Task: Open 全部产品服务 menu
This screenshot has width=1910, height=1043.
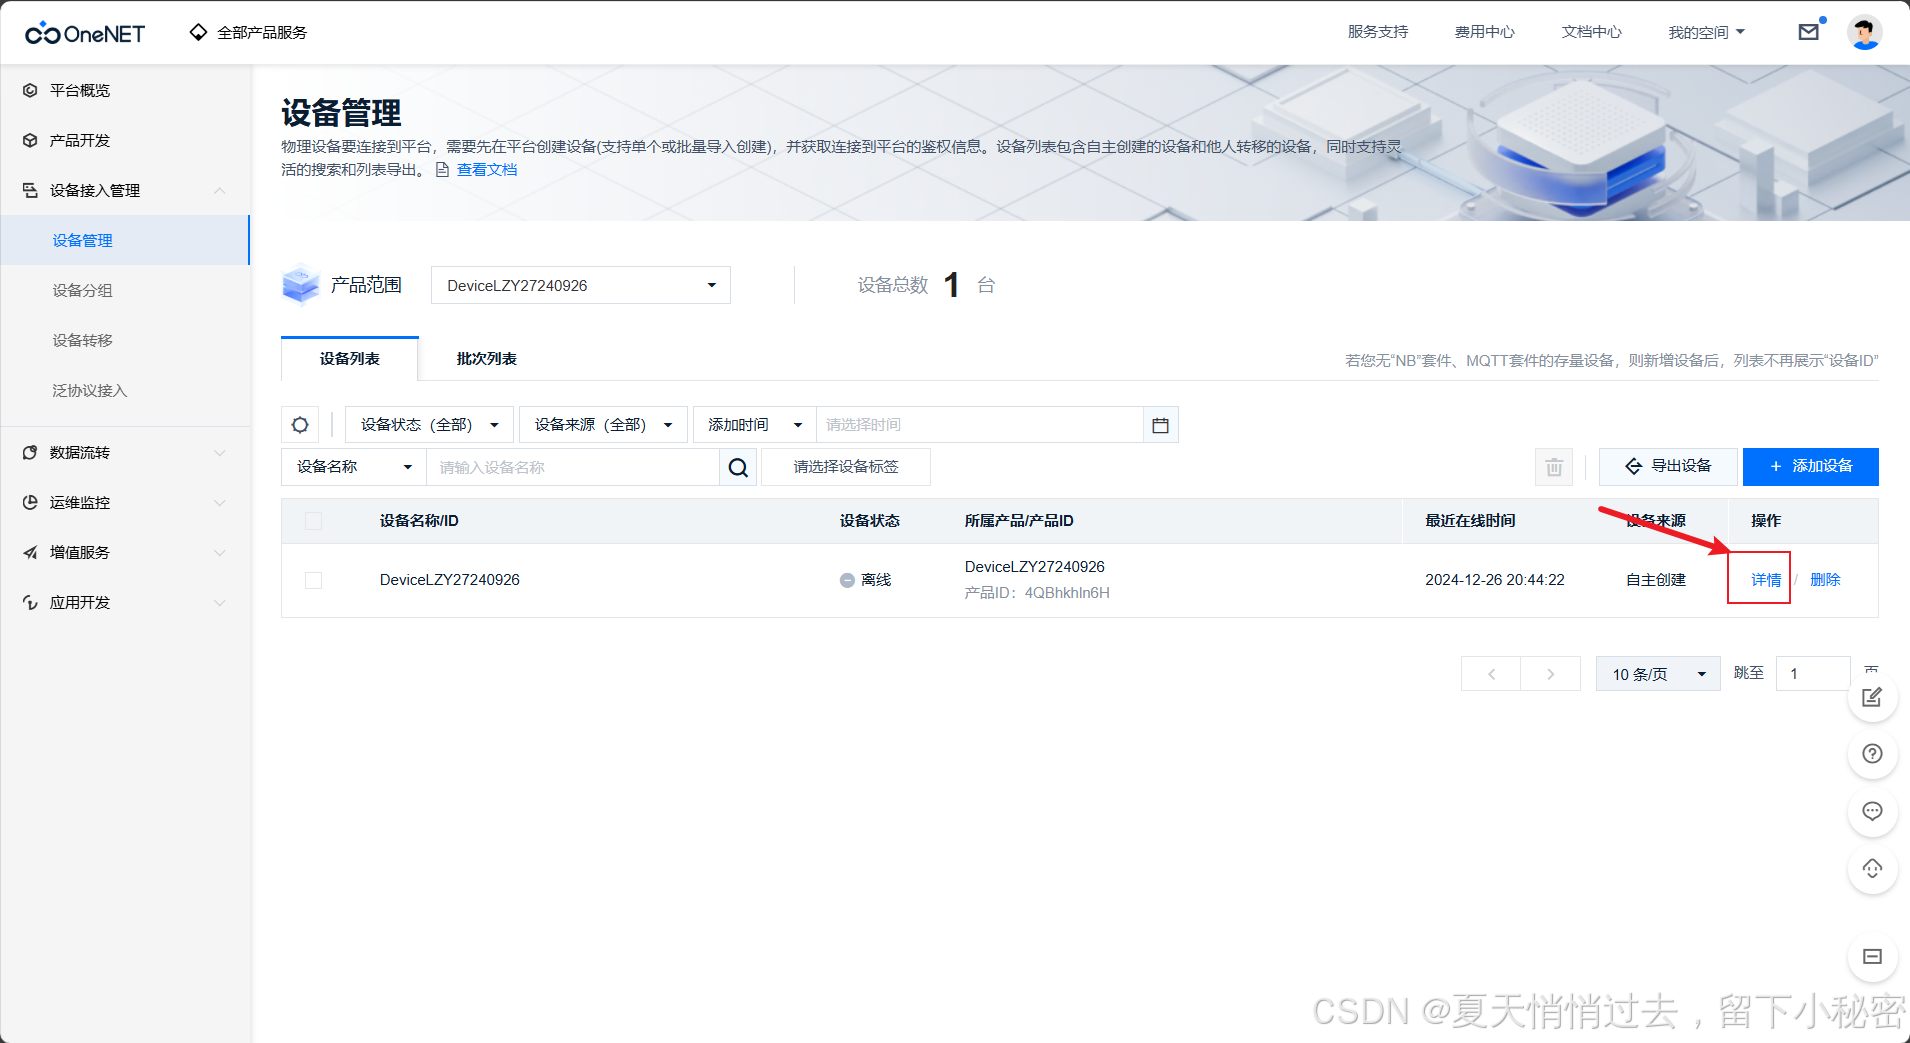Action: 249,32
